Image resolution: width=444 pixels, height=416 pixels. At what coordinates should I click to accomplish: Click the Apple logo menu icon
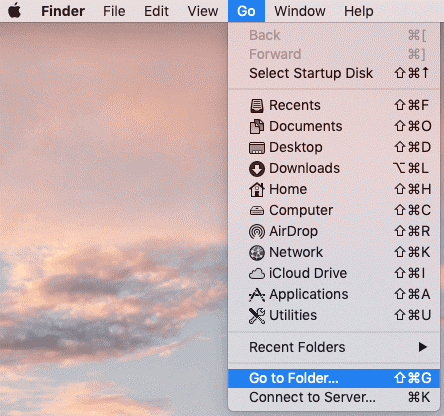click(14, 11)
